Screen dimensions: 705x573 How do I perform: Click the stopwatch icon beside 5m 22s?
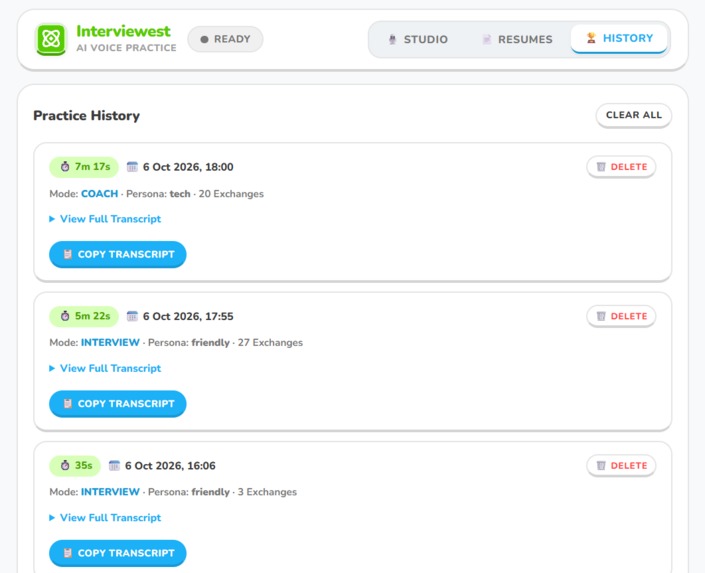click(65, 316)
